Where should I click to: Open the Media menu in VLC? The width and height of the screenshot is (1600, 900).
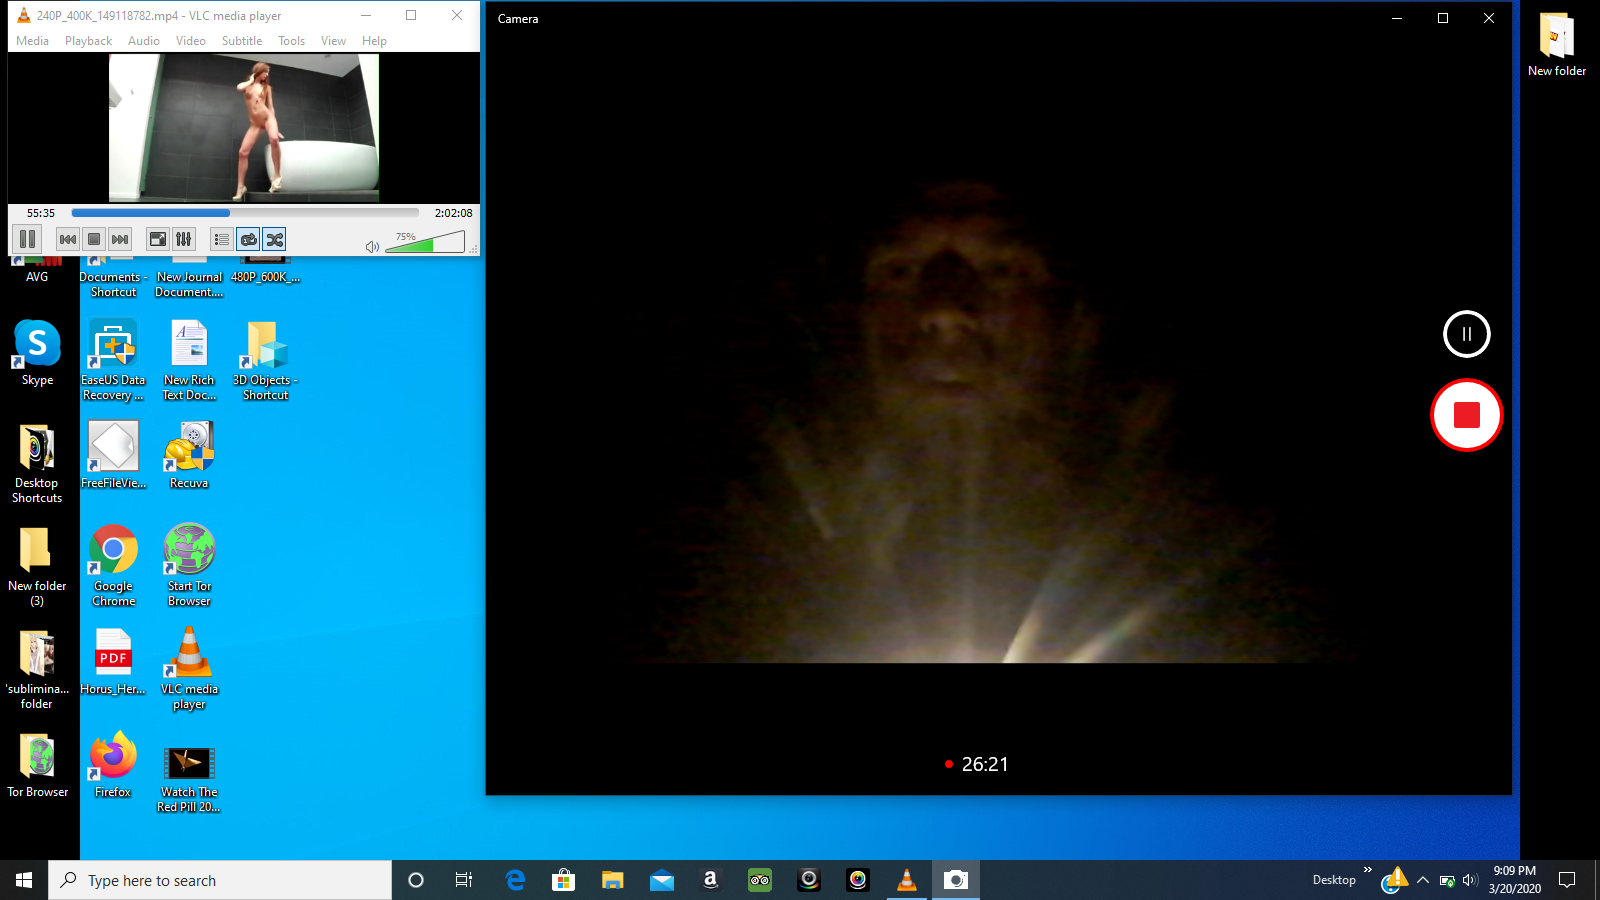coord(32,41)
